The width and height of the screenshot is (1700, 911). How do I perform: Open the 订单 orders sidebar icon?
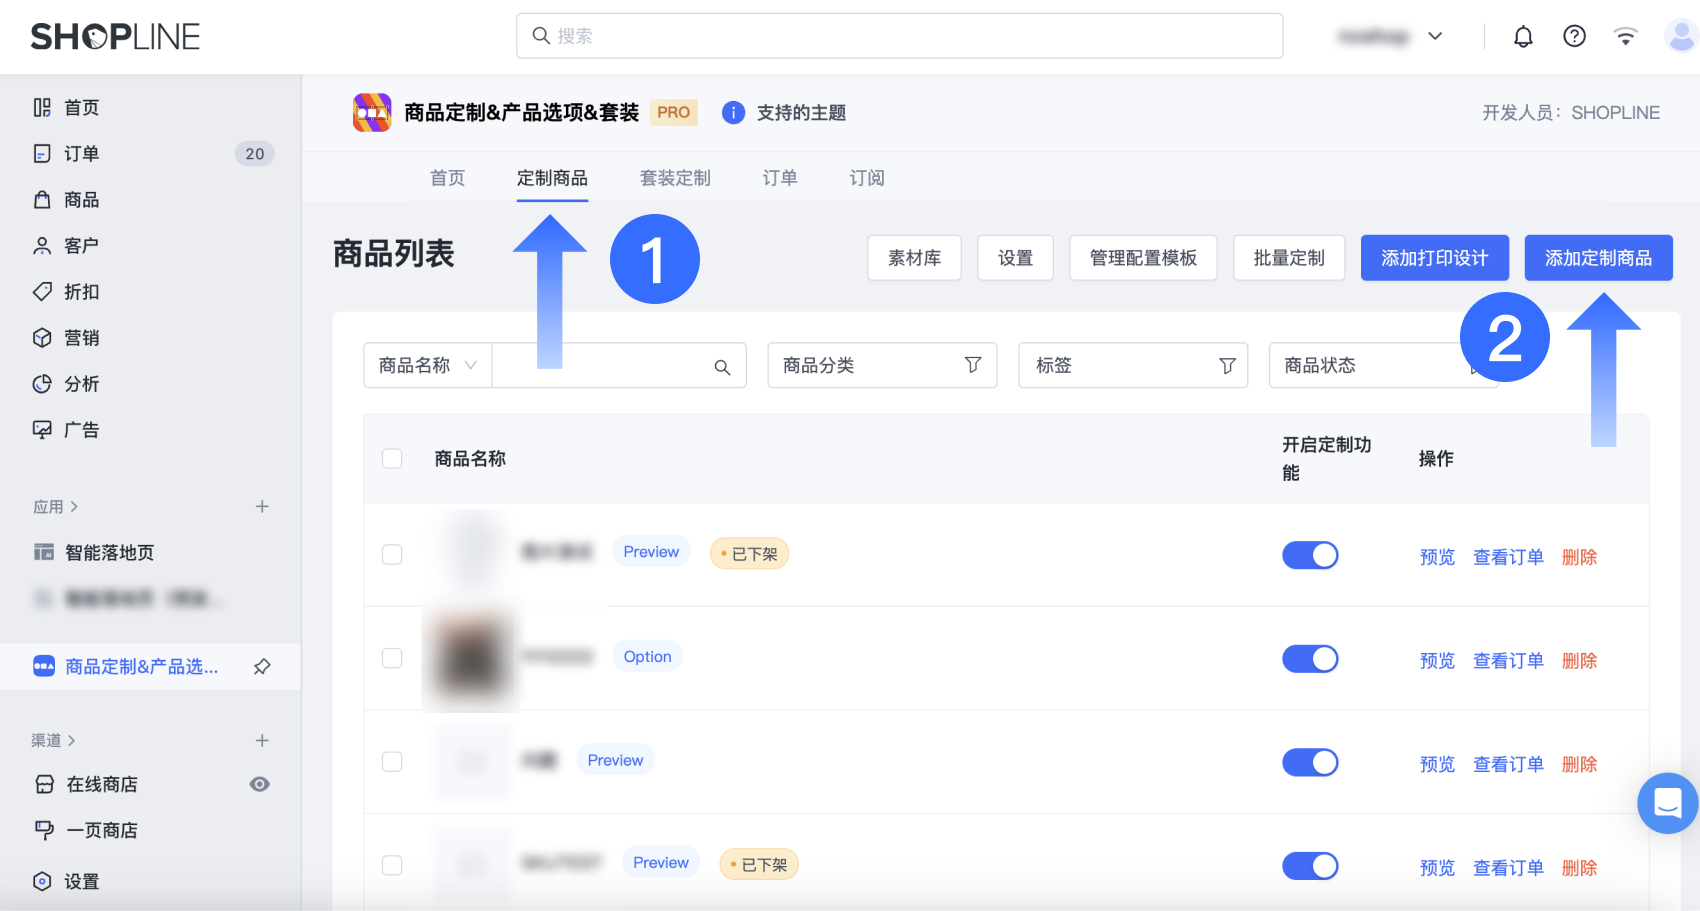[x=42, y=153]
